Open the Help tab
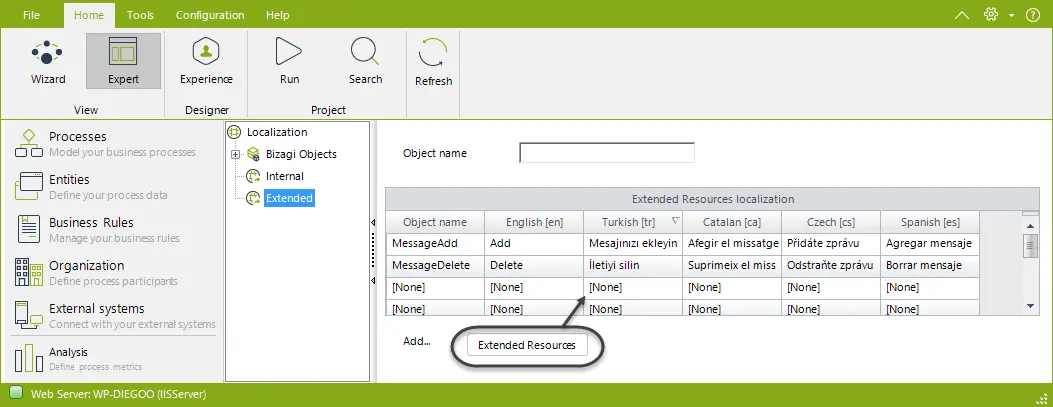Screen dimensions: 1053x407 tap(277, 15)
